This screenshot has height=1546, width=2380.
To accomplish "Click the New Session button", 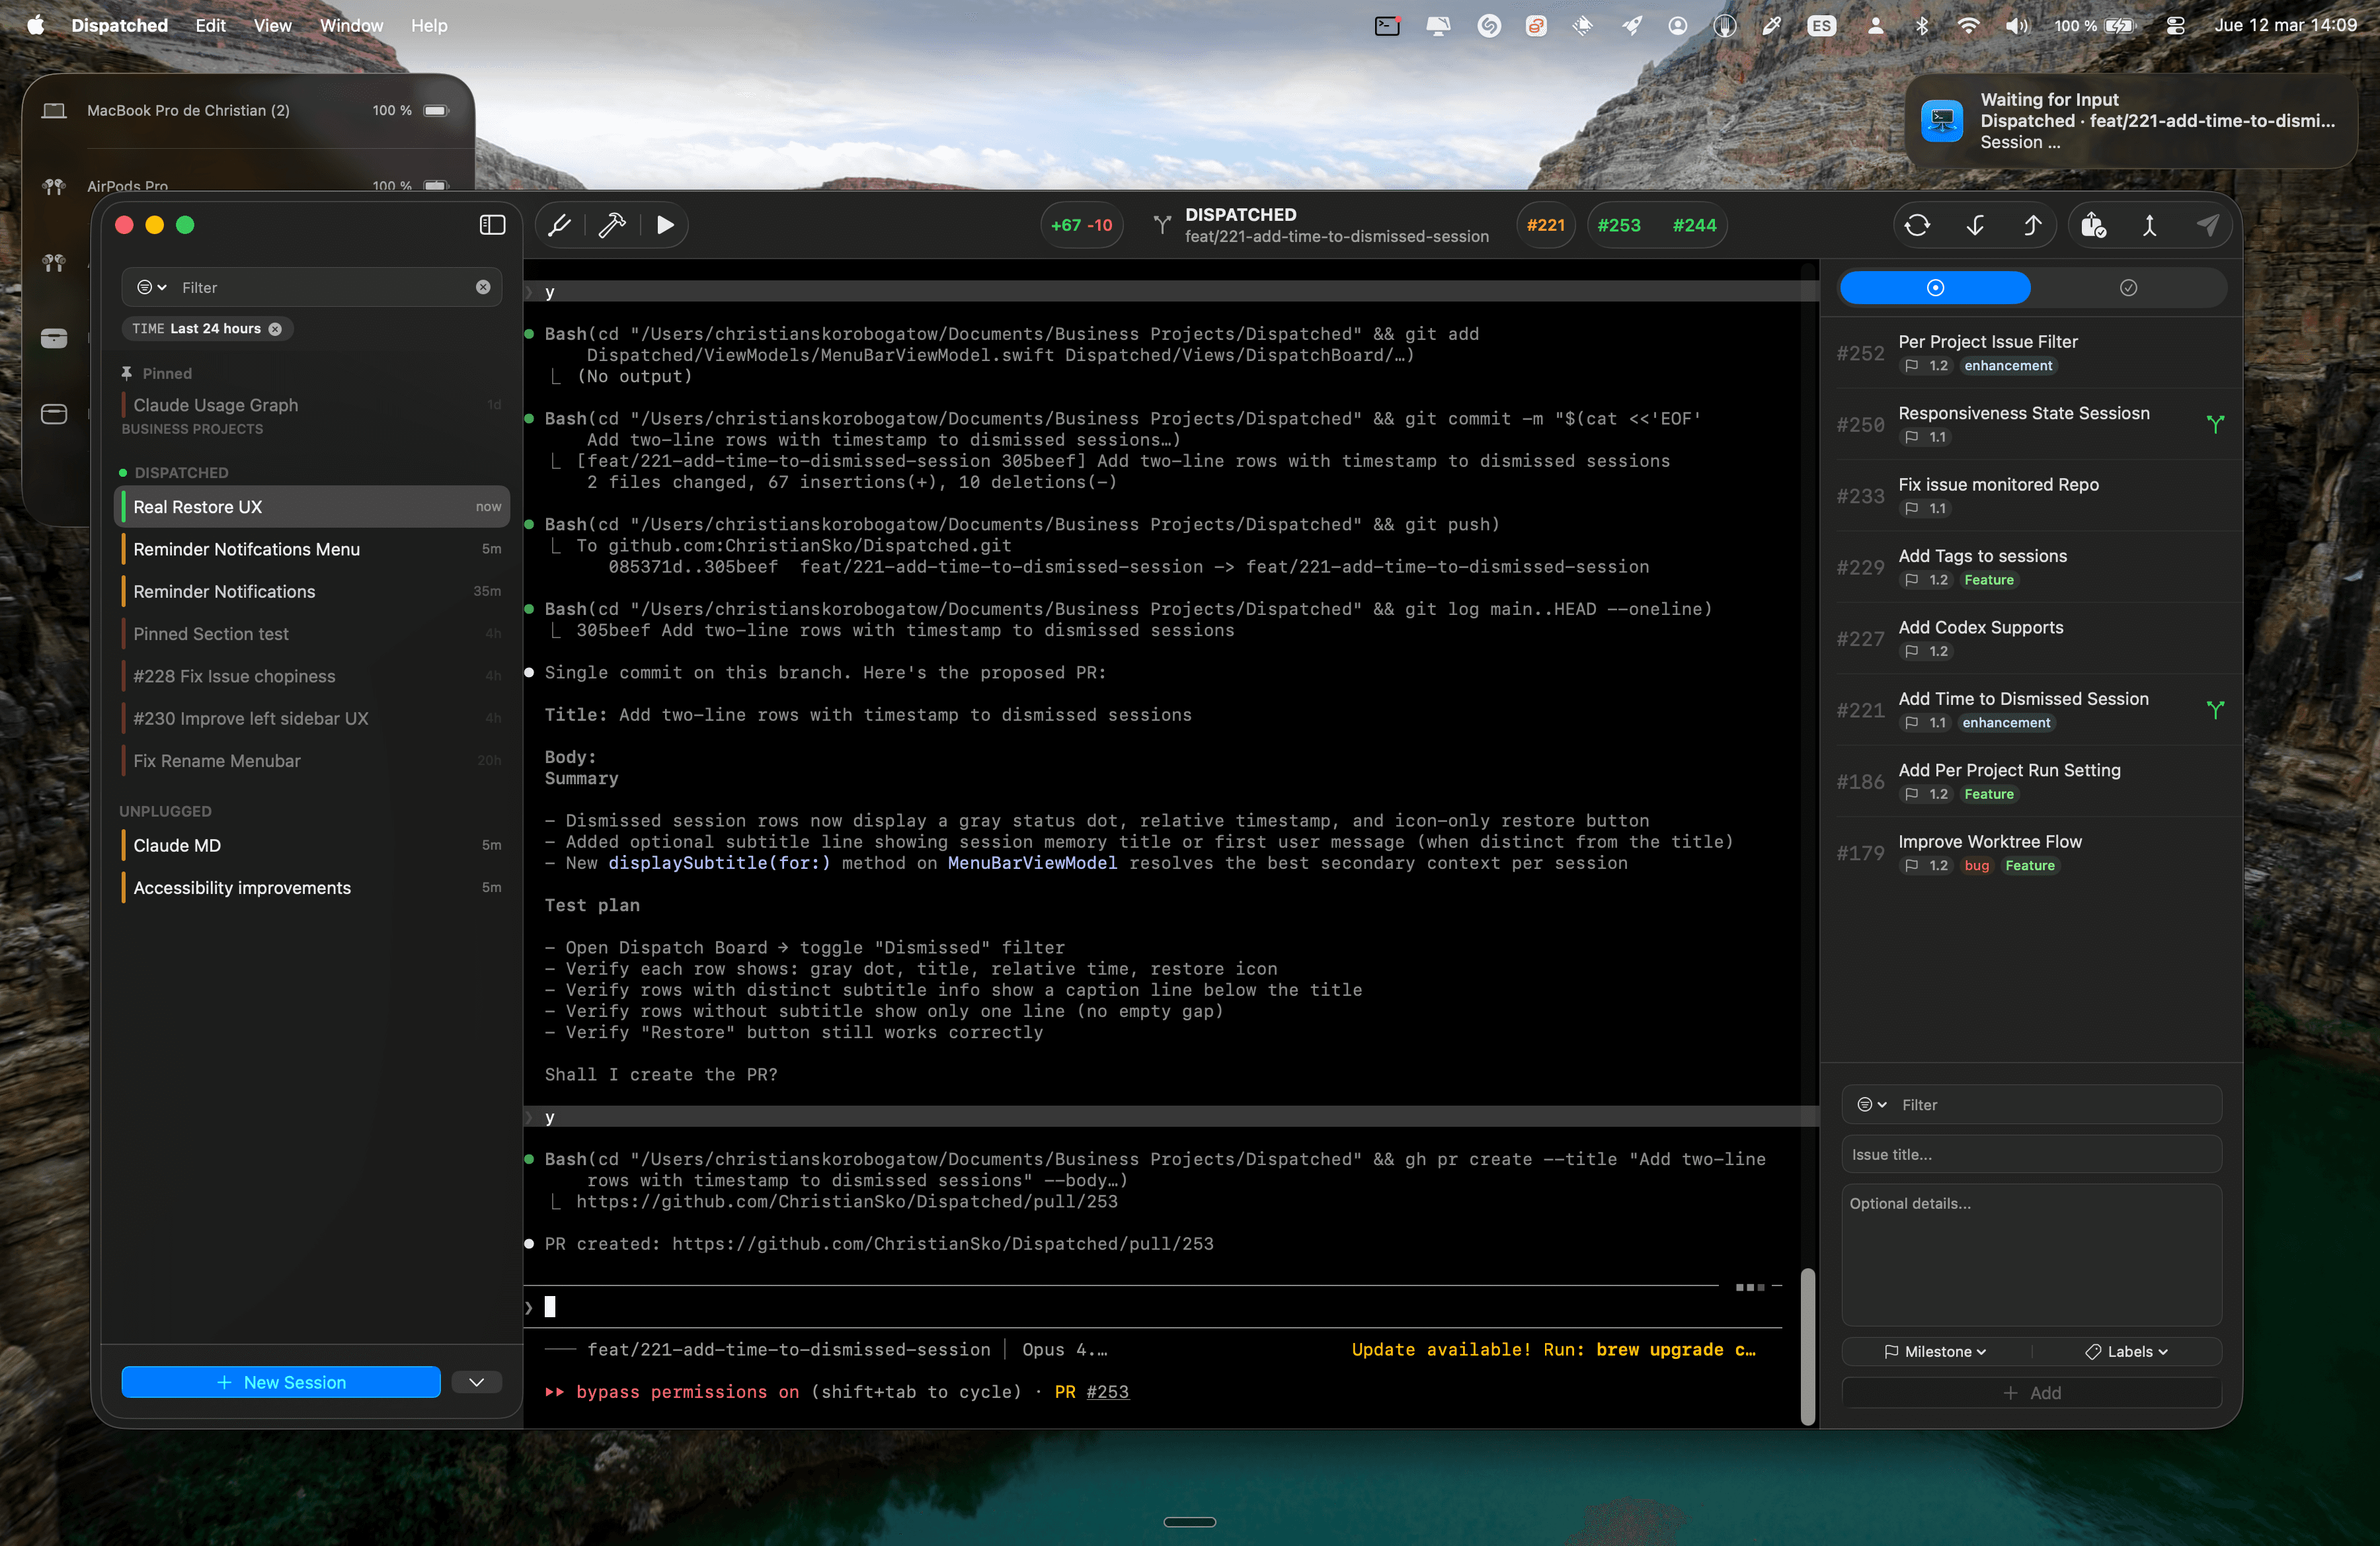I will (280, 1382).
